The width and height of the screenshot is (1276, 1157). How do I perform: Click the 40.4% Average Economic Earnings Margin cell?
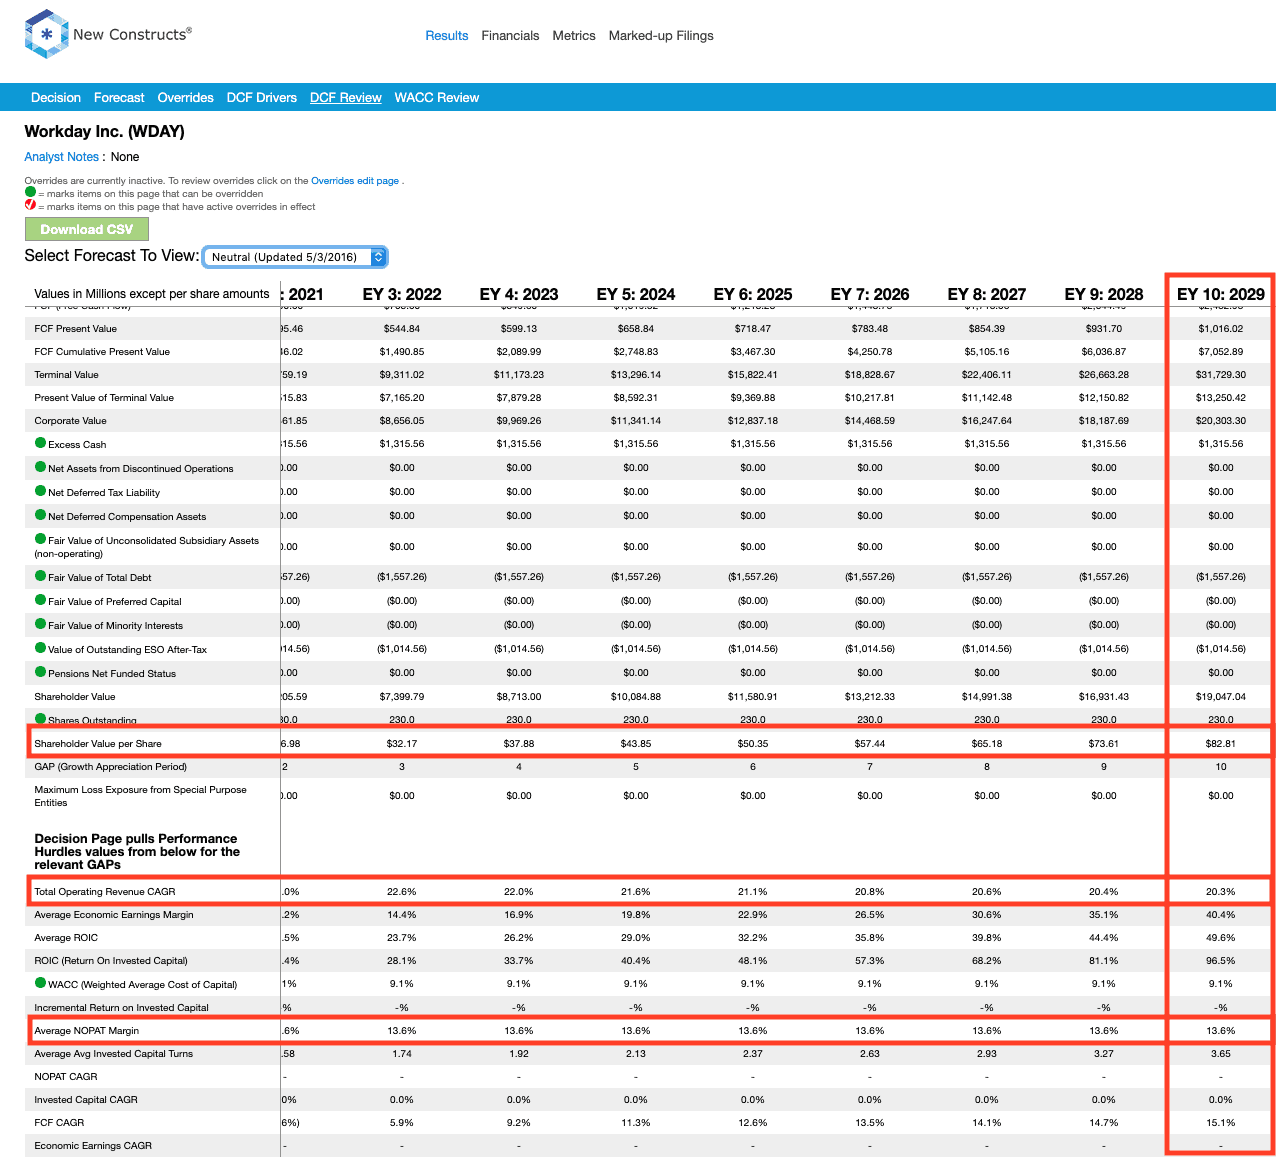(x=1221, y=914)
